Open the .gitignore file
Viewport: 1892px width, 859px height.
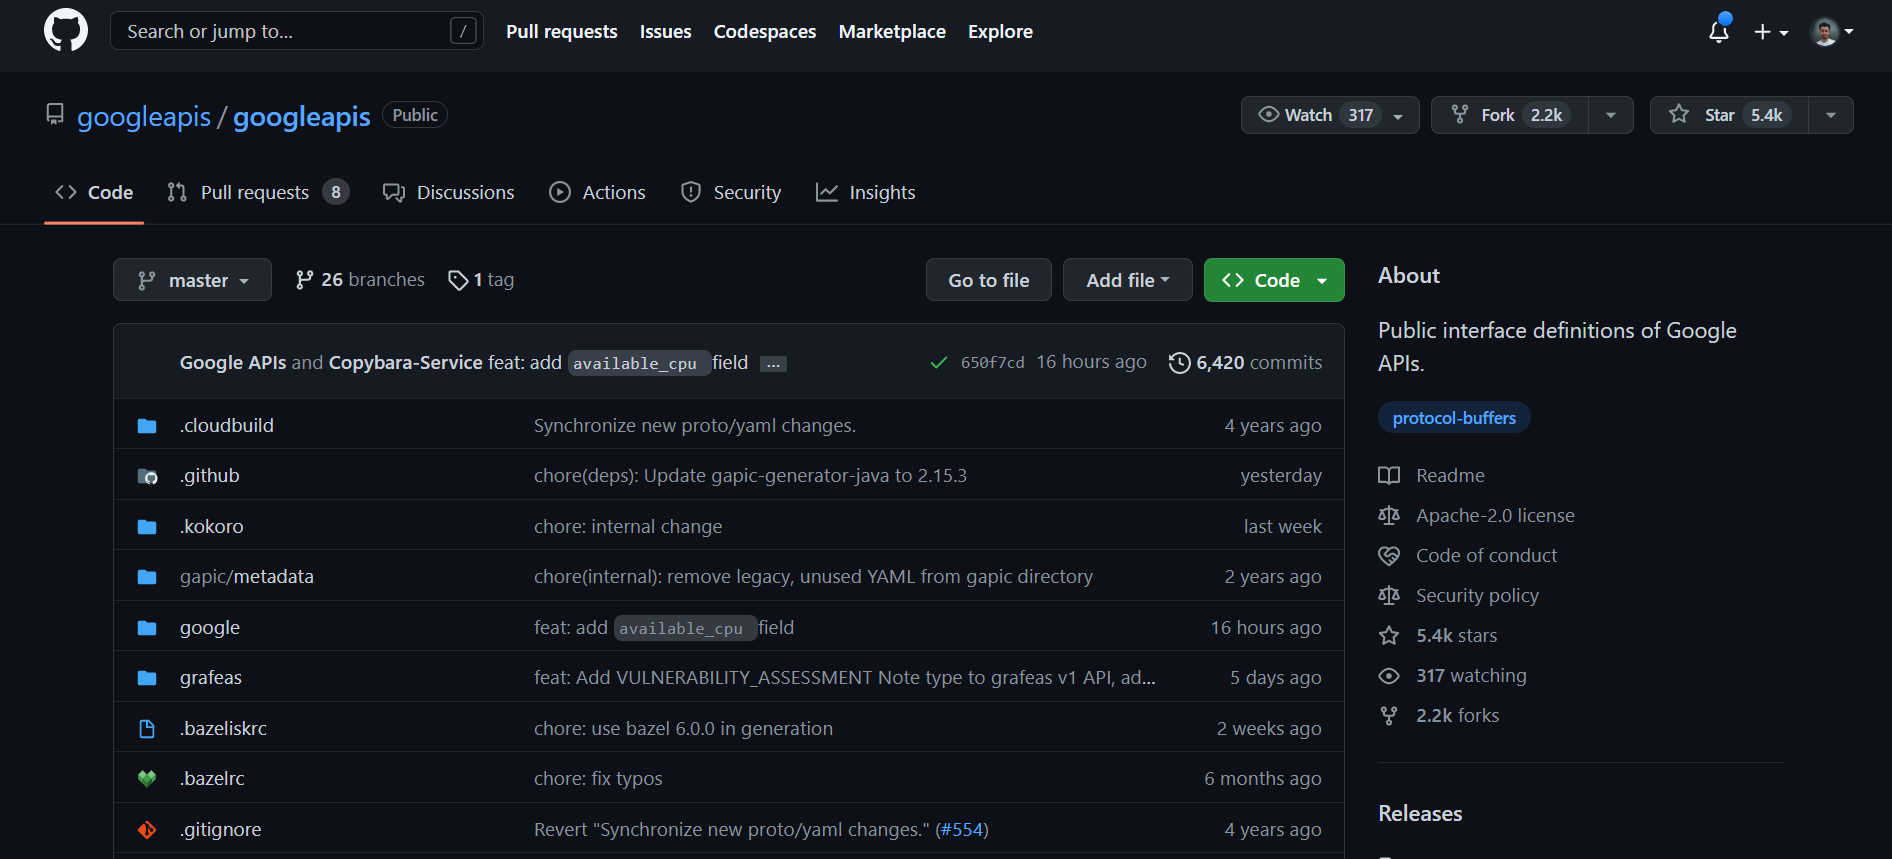tap(221, 830)
